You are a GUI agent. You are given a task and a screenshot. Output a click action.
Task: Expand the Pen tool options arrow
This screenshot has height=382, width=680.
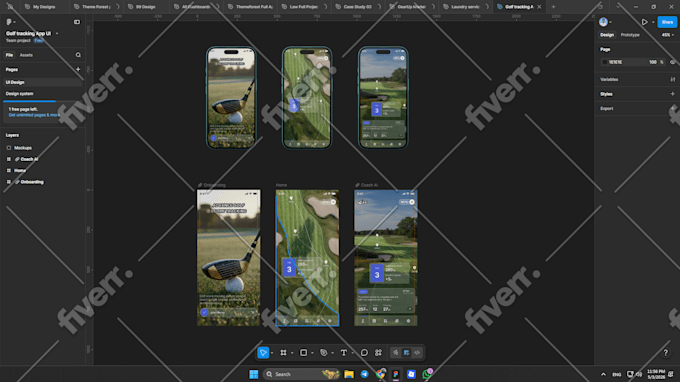click(333, 353)
